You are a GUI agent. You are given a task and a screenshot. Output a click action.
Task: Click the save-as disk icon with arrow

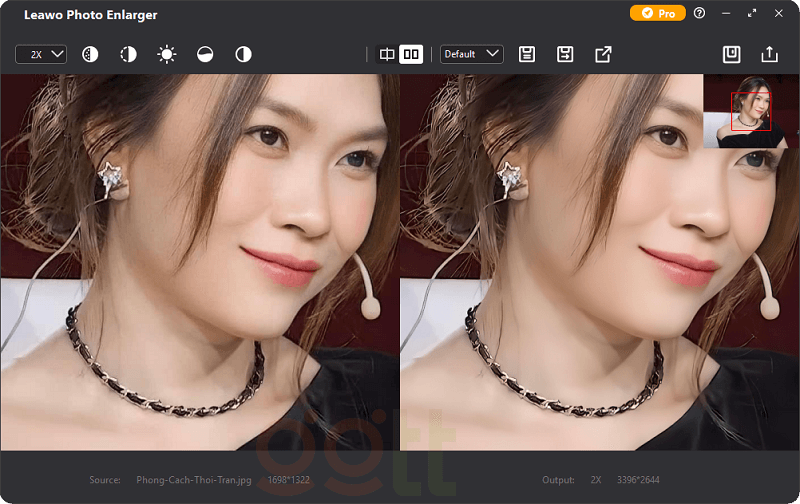(x=565, y=54)
